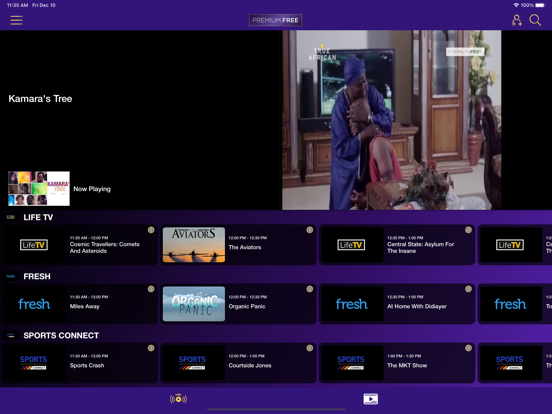Tap info icon on Central State card
Viewport: 552px width, 414px height.
click(x=468, y=230)
